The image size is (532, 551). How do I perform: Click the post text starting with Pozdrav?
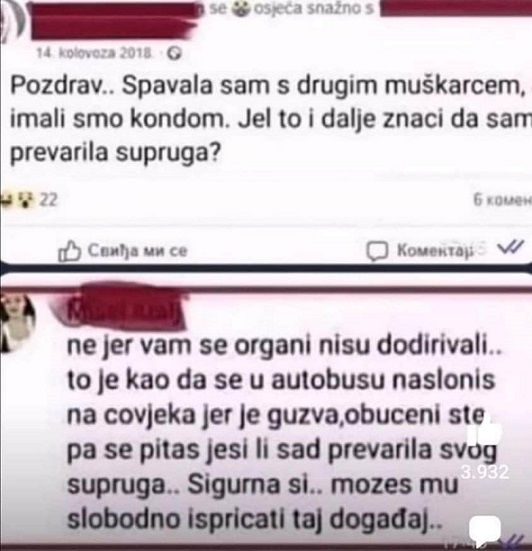pos(271,119)
